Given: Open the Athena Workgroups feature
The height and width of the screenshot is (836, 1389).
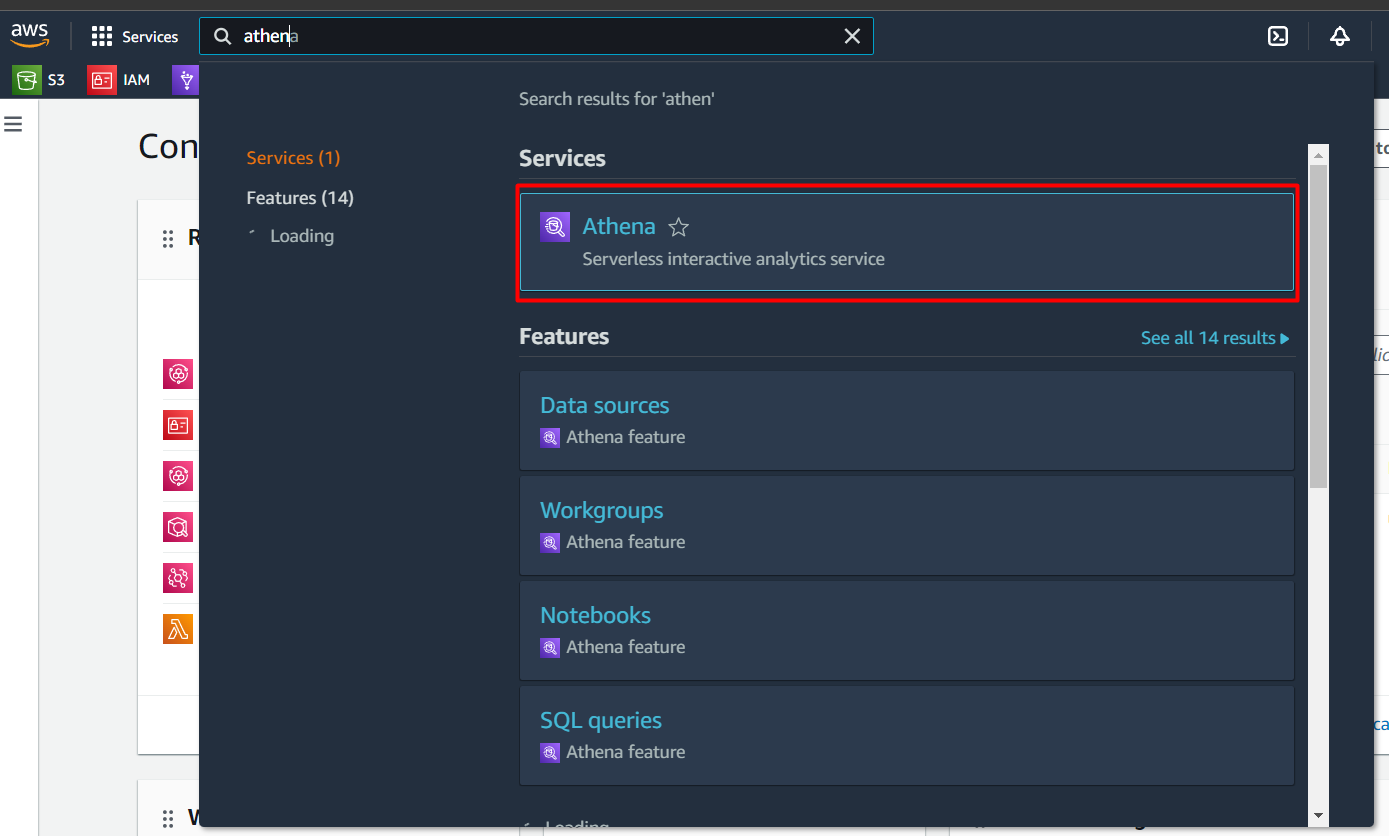Looking at the screenshot, I should [x=601, y=510].
